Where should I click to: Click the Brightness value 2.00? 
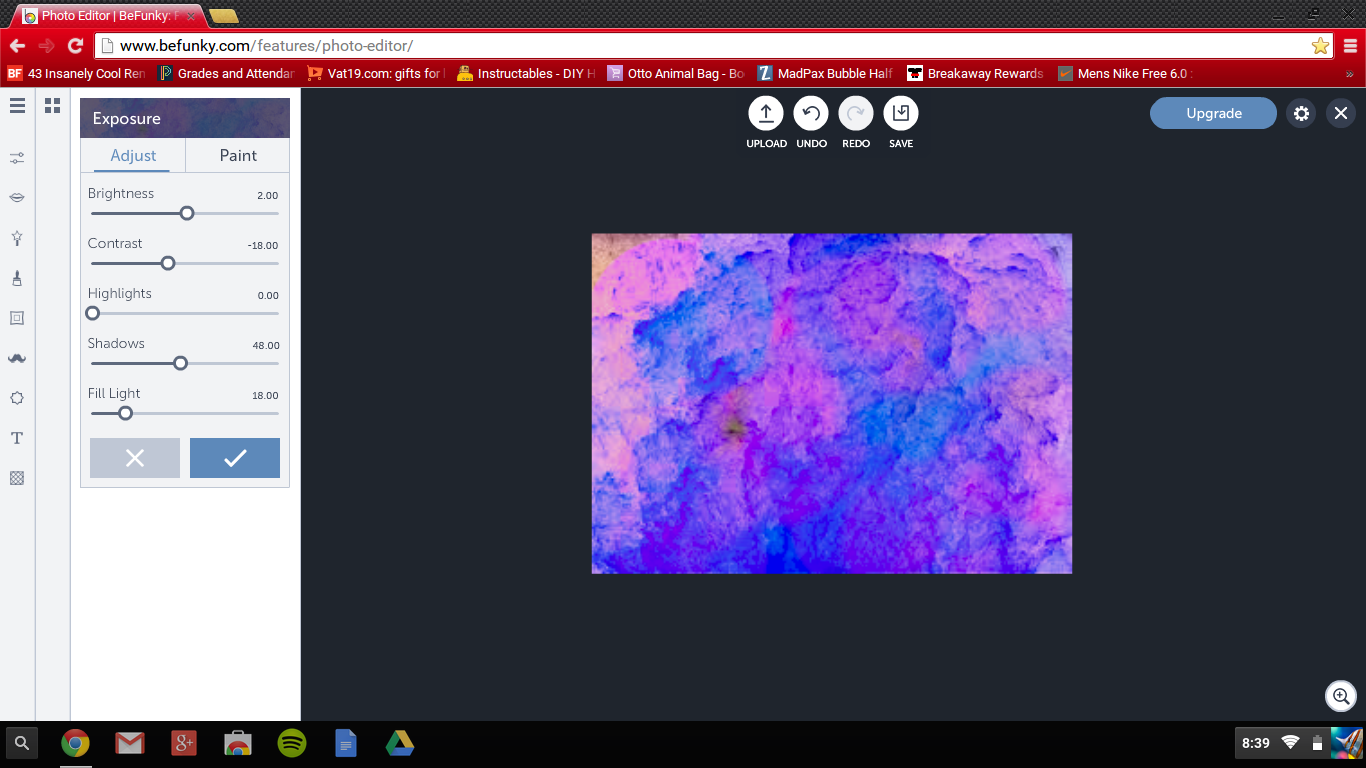click(267, 196)
